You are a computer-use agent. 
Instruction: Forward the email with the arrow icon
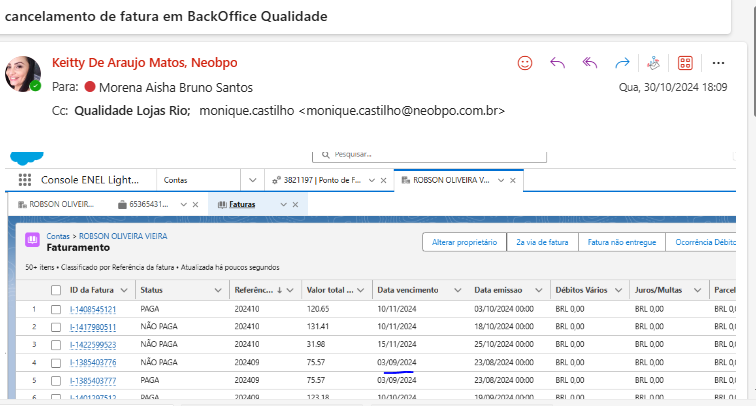[x=622, y=63]
